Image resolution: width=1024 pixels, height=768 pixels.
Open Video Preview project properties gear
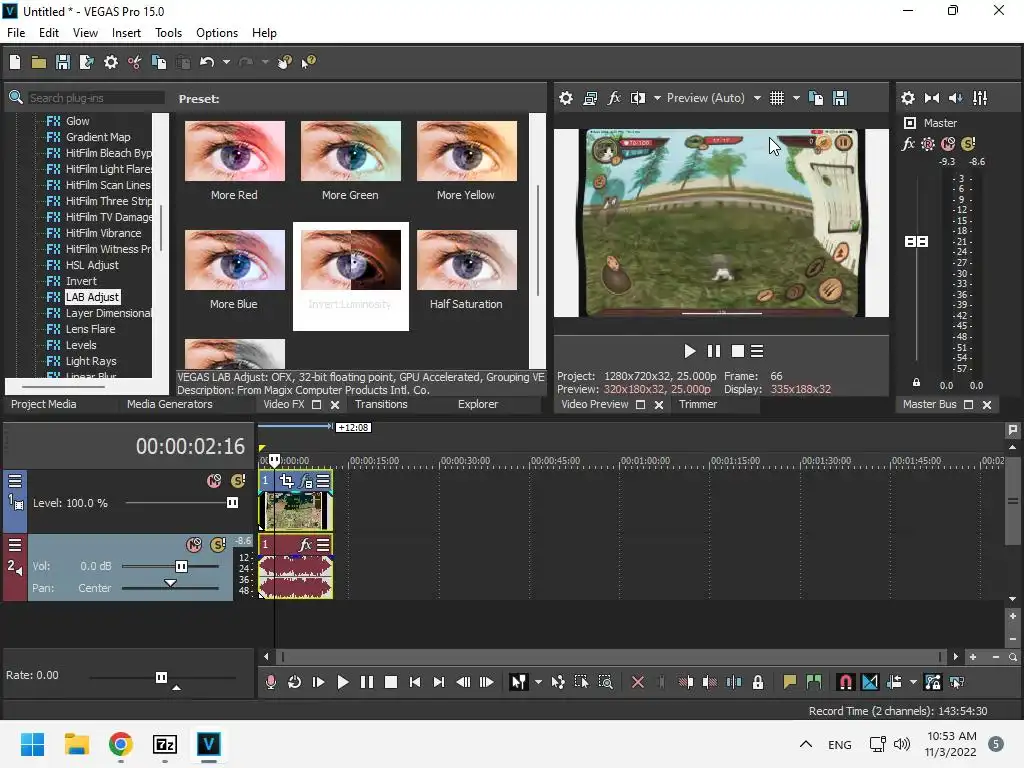566,98
